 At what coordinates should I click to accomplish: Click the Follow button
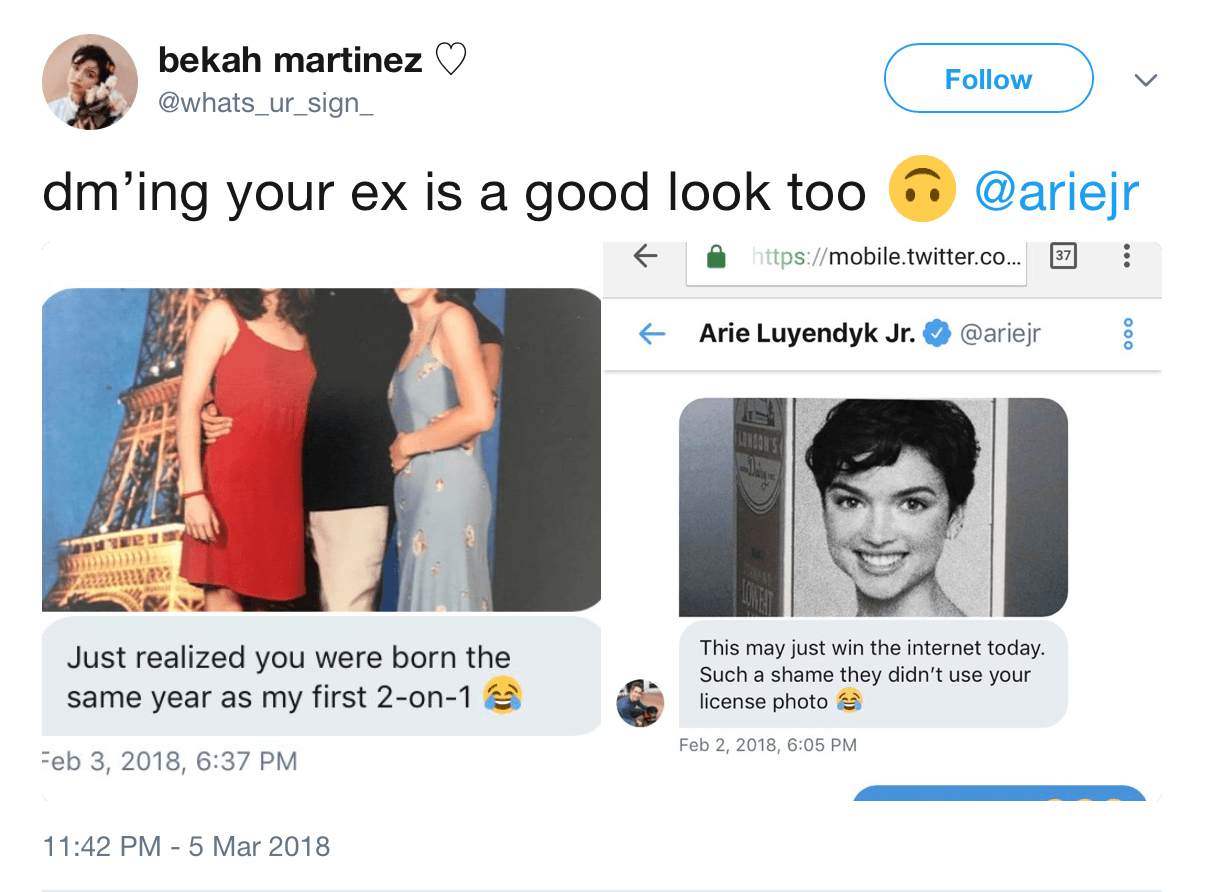[988, 79]
